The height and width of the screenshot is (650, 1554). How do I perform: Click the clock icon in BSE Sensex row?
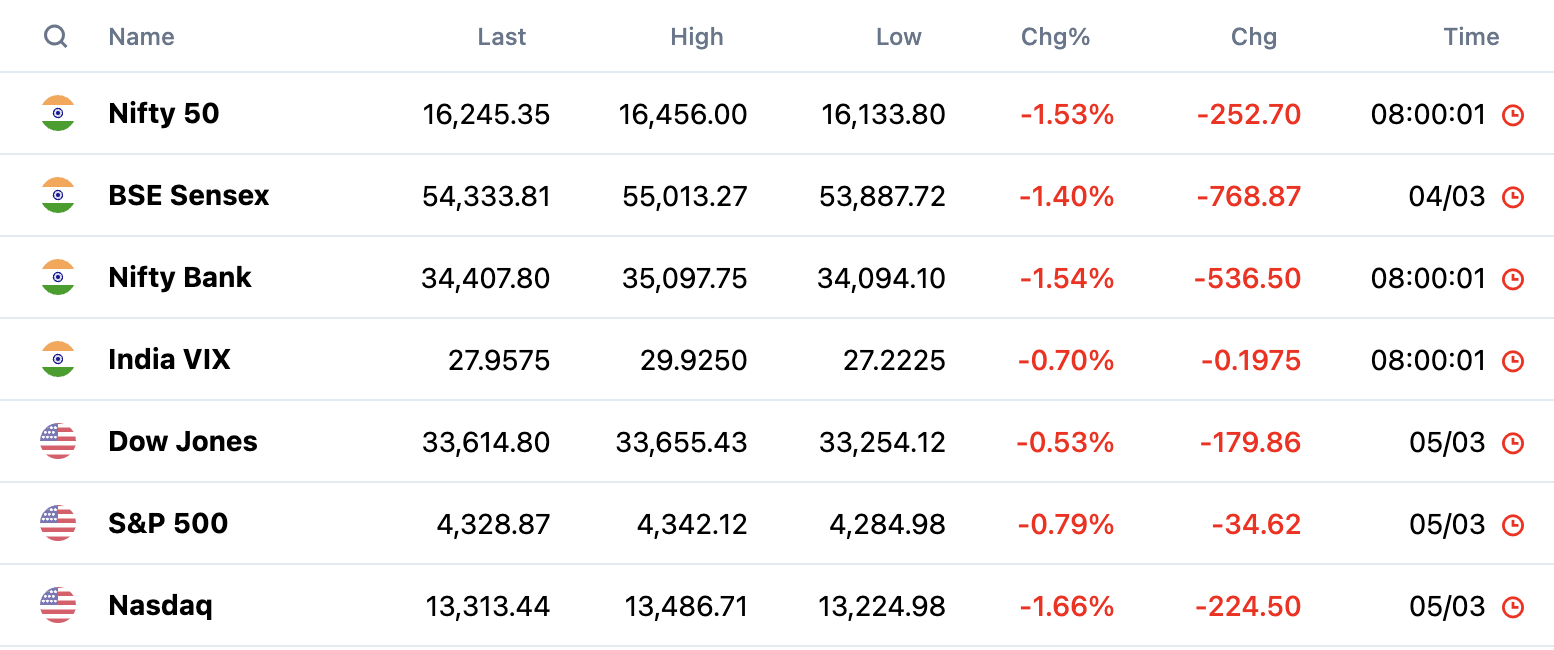(x=1513, y=197)
